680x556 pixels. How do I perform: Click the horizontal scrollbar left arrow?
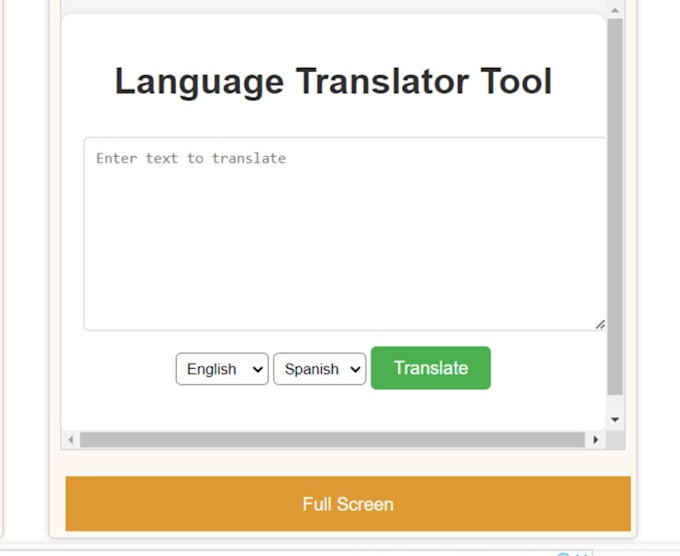[71, 440]
